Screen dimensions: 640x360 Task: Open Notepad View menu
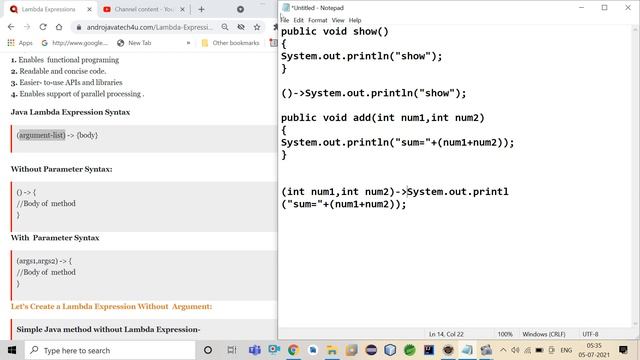pyautogui.click(x=338, y=20)
